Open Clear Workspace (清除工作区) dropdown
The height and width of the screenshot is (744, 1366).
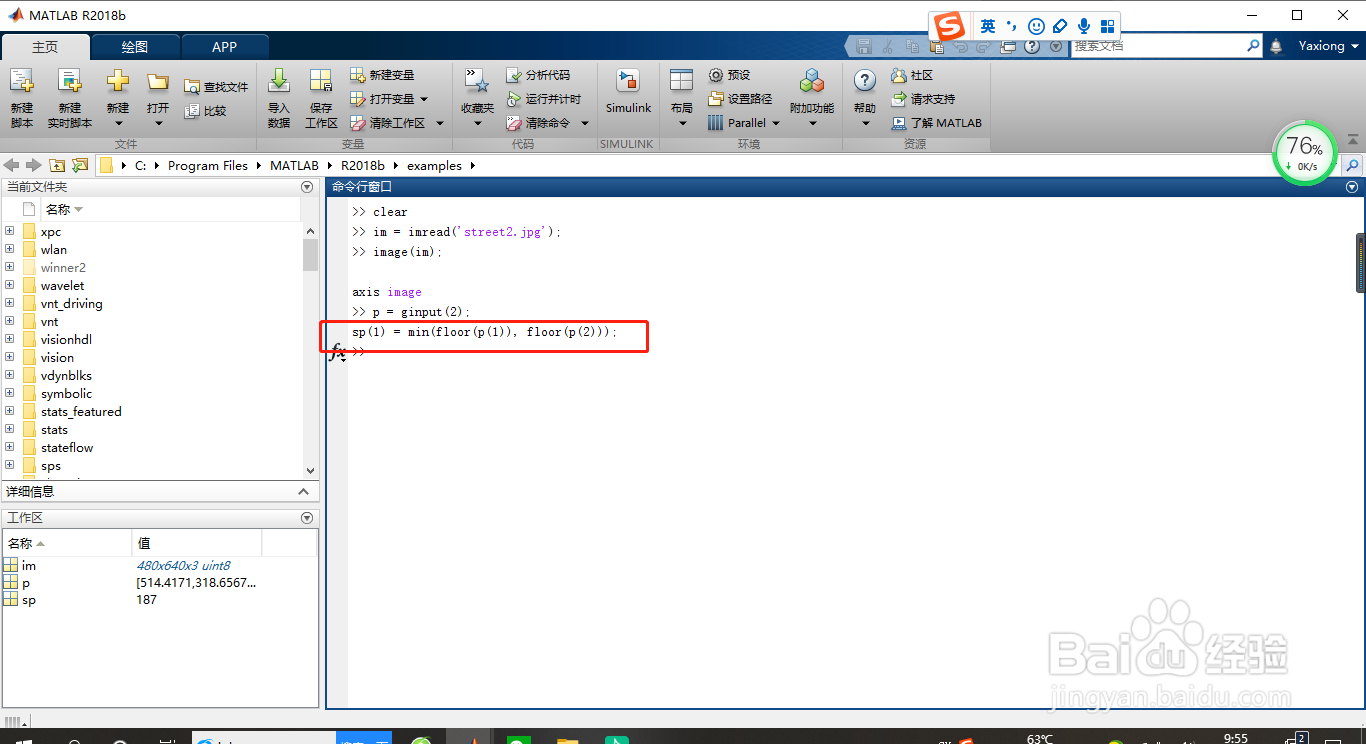(395, 123)
